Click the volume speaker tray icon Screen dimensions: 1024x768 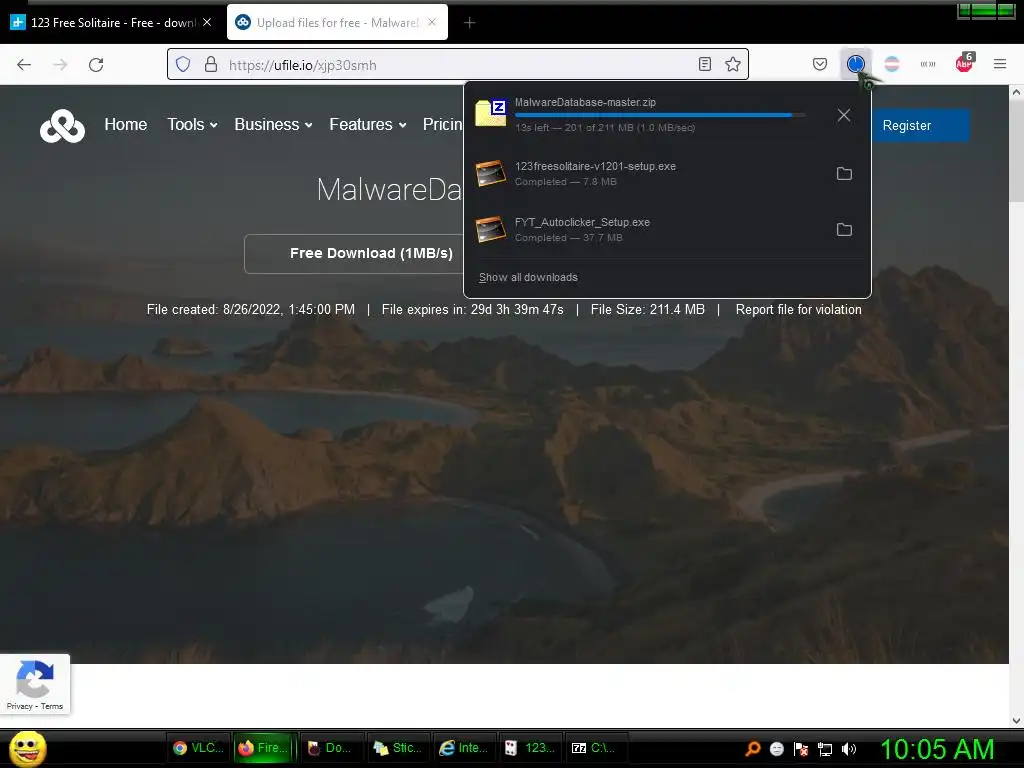click(x=849, y=749)
